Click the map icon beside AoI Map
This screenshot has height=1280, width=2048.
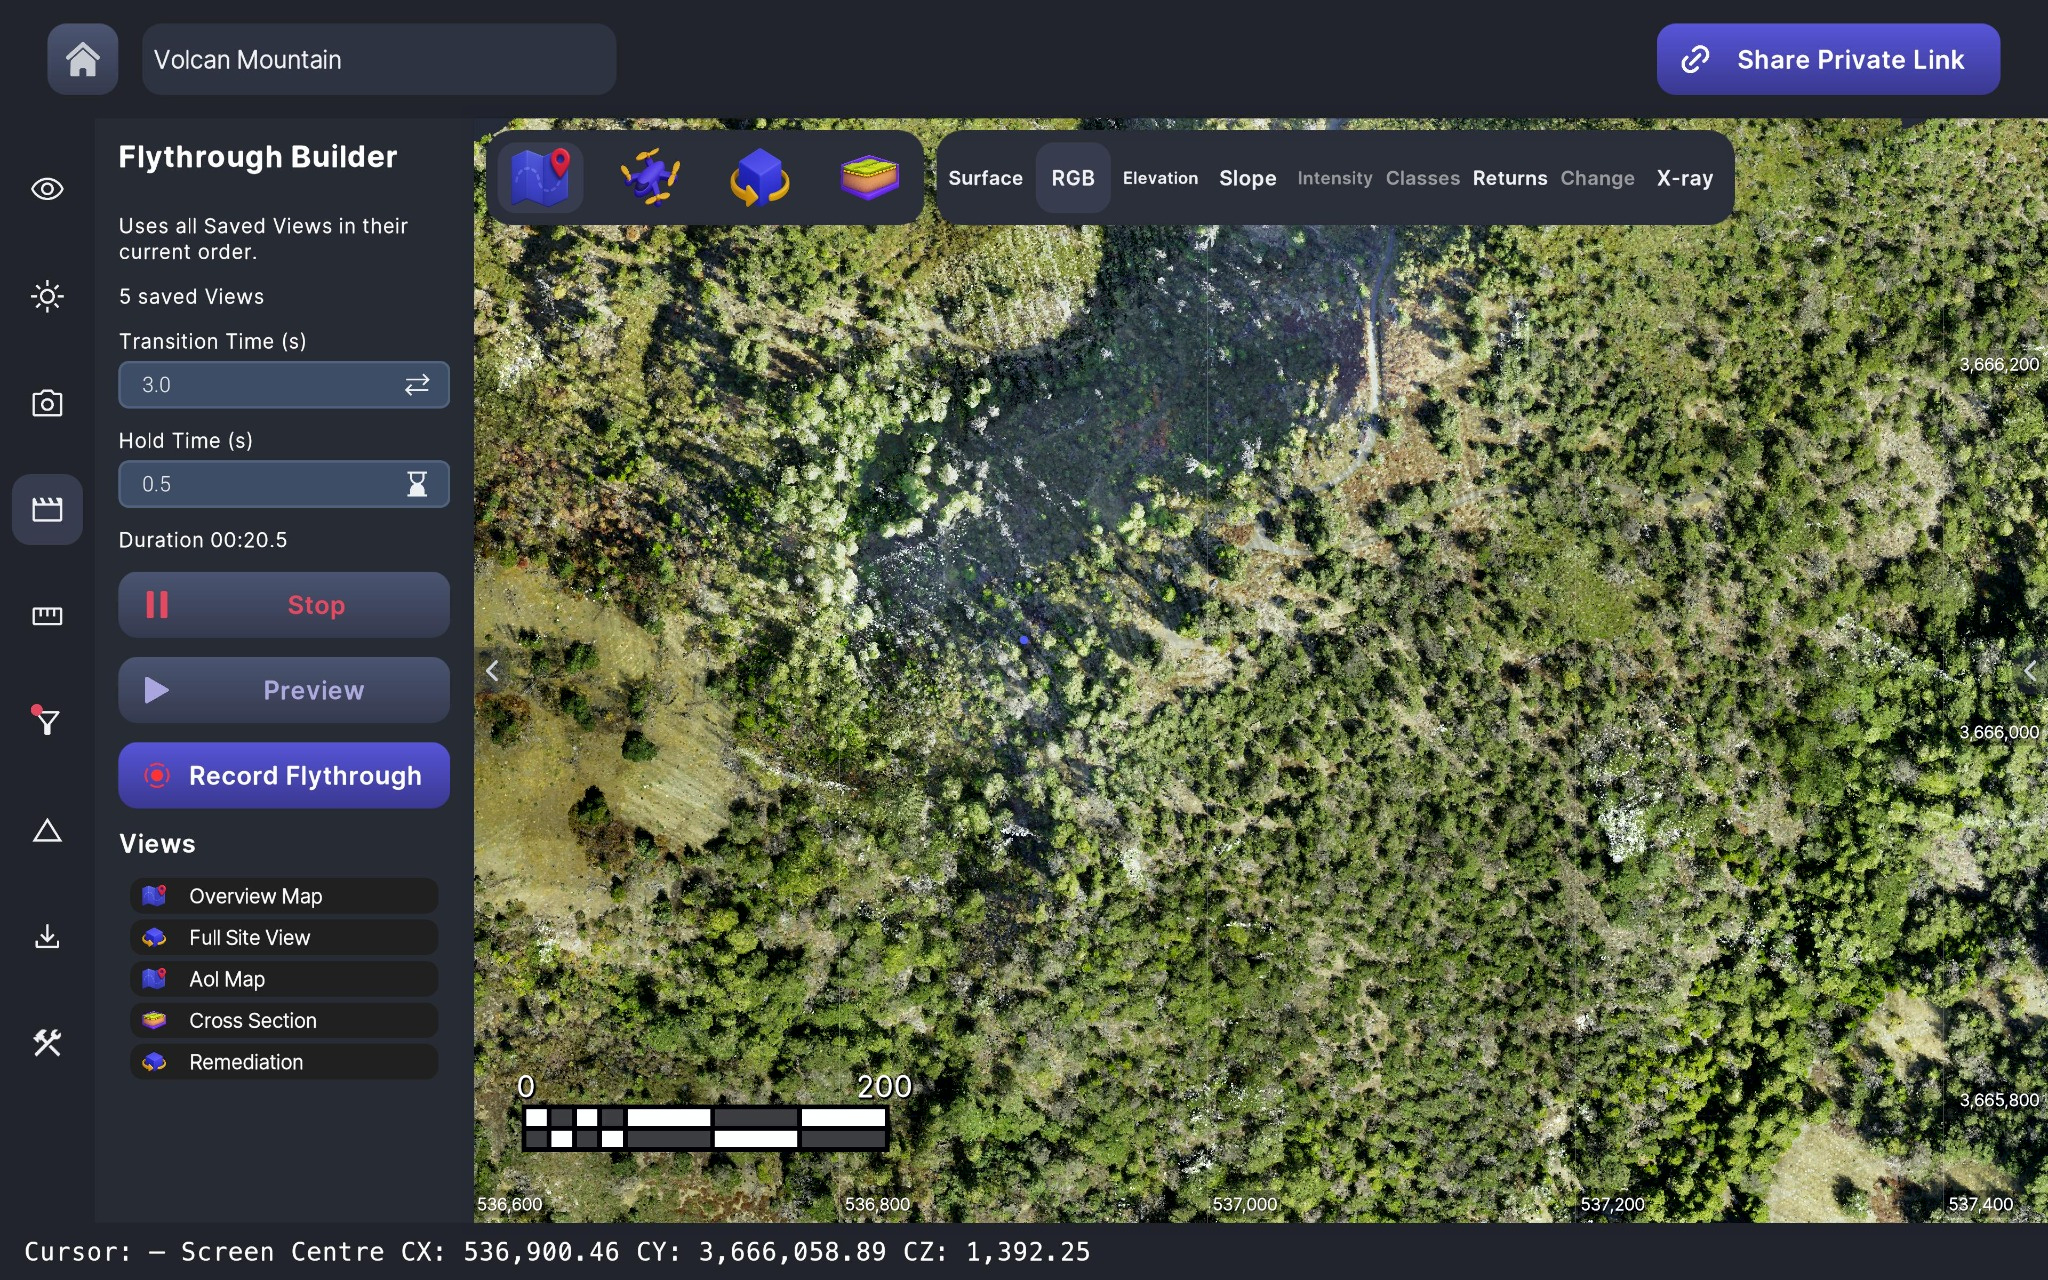154,979
